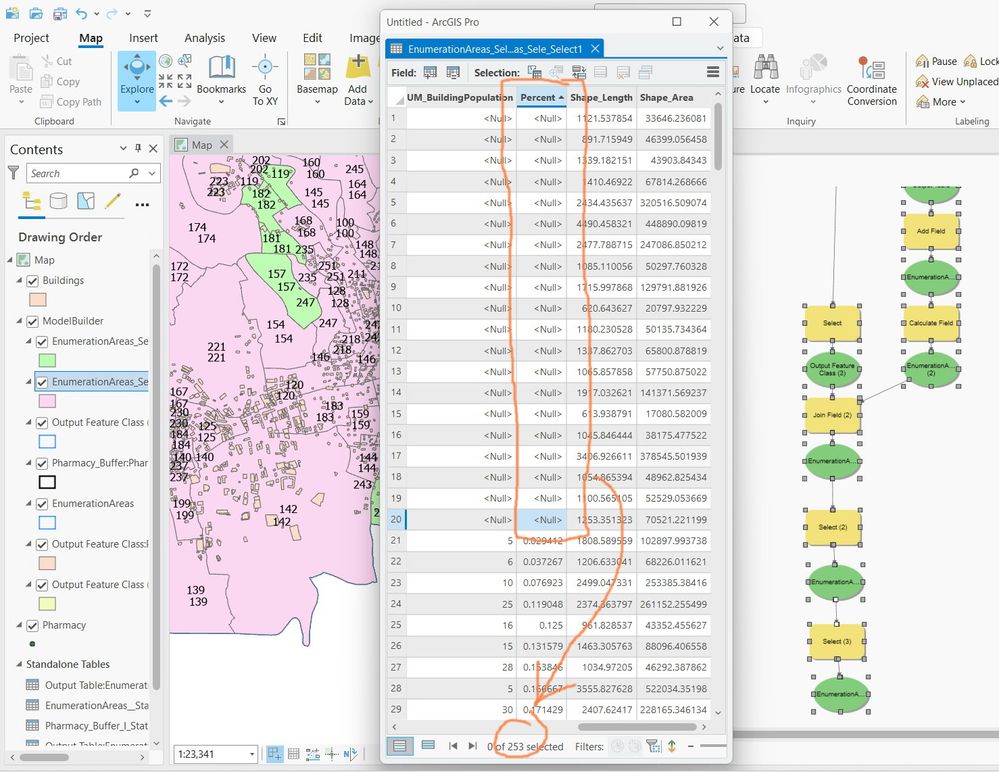Expand the Basemap gallery dropdown
Image resolution: width=999 pixels, height=772 pixels.
click(317, 102)
